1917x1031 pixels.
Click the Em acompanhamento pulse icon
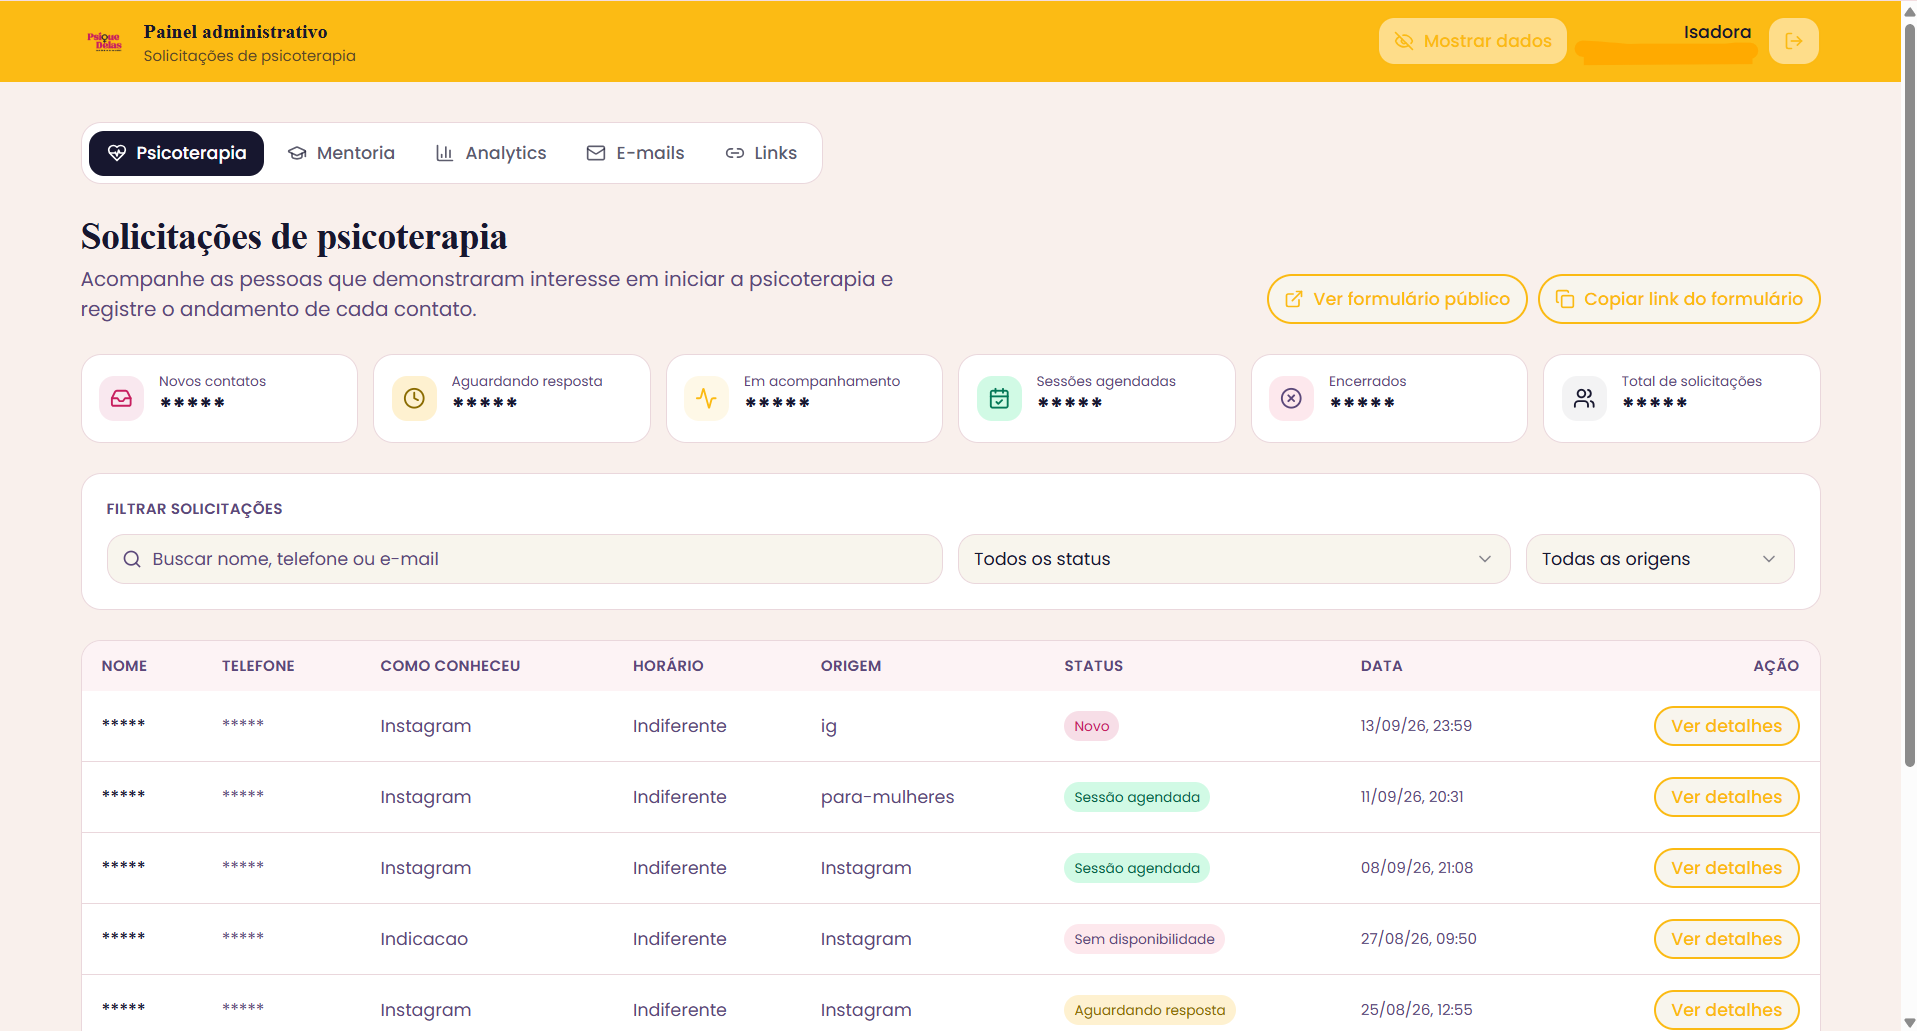pos(706,398)
